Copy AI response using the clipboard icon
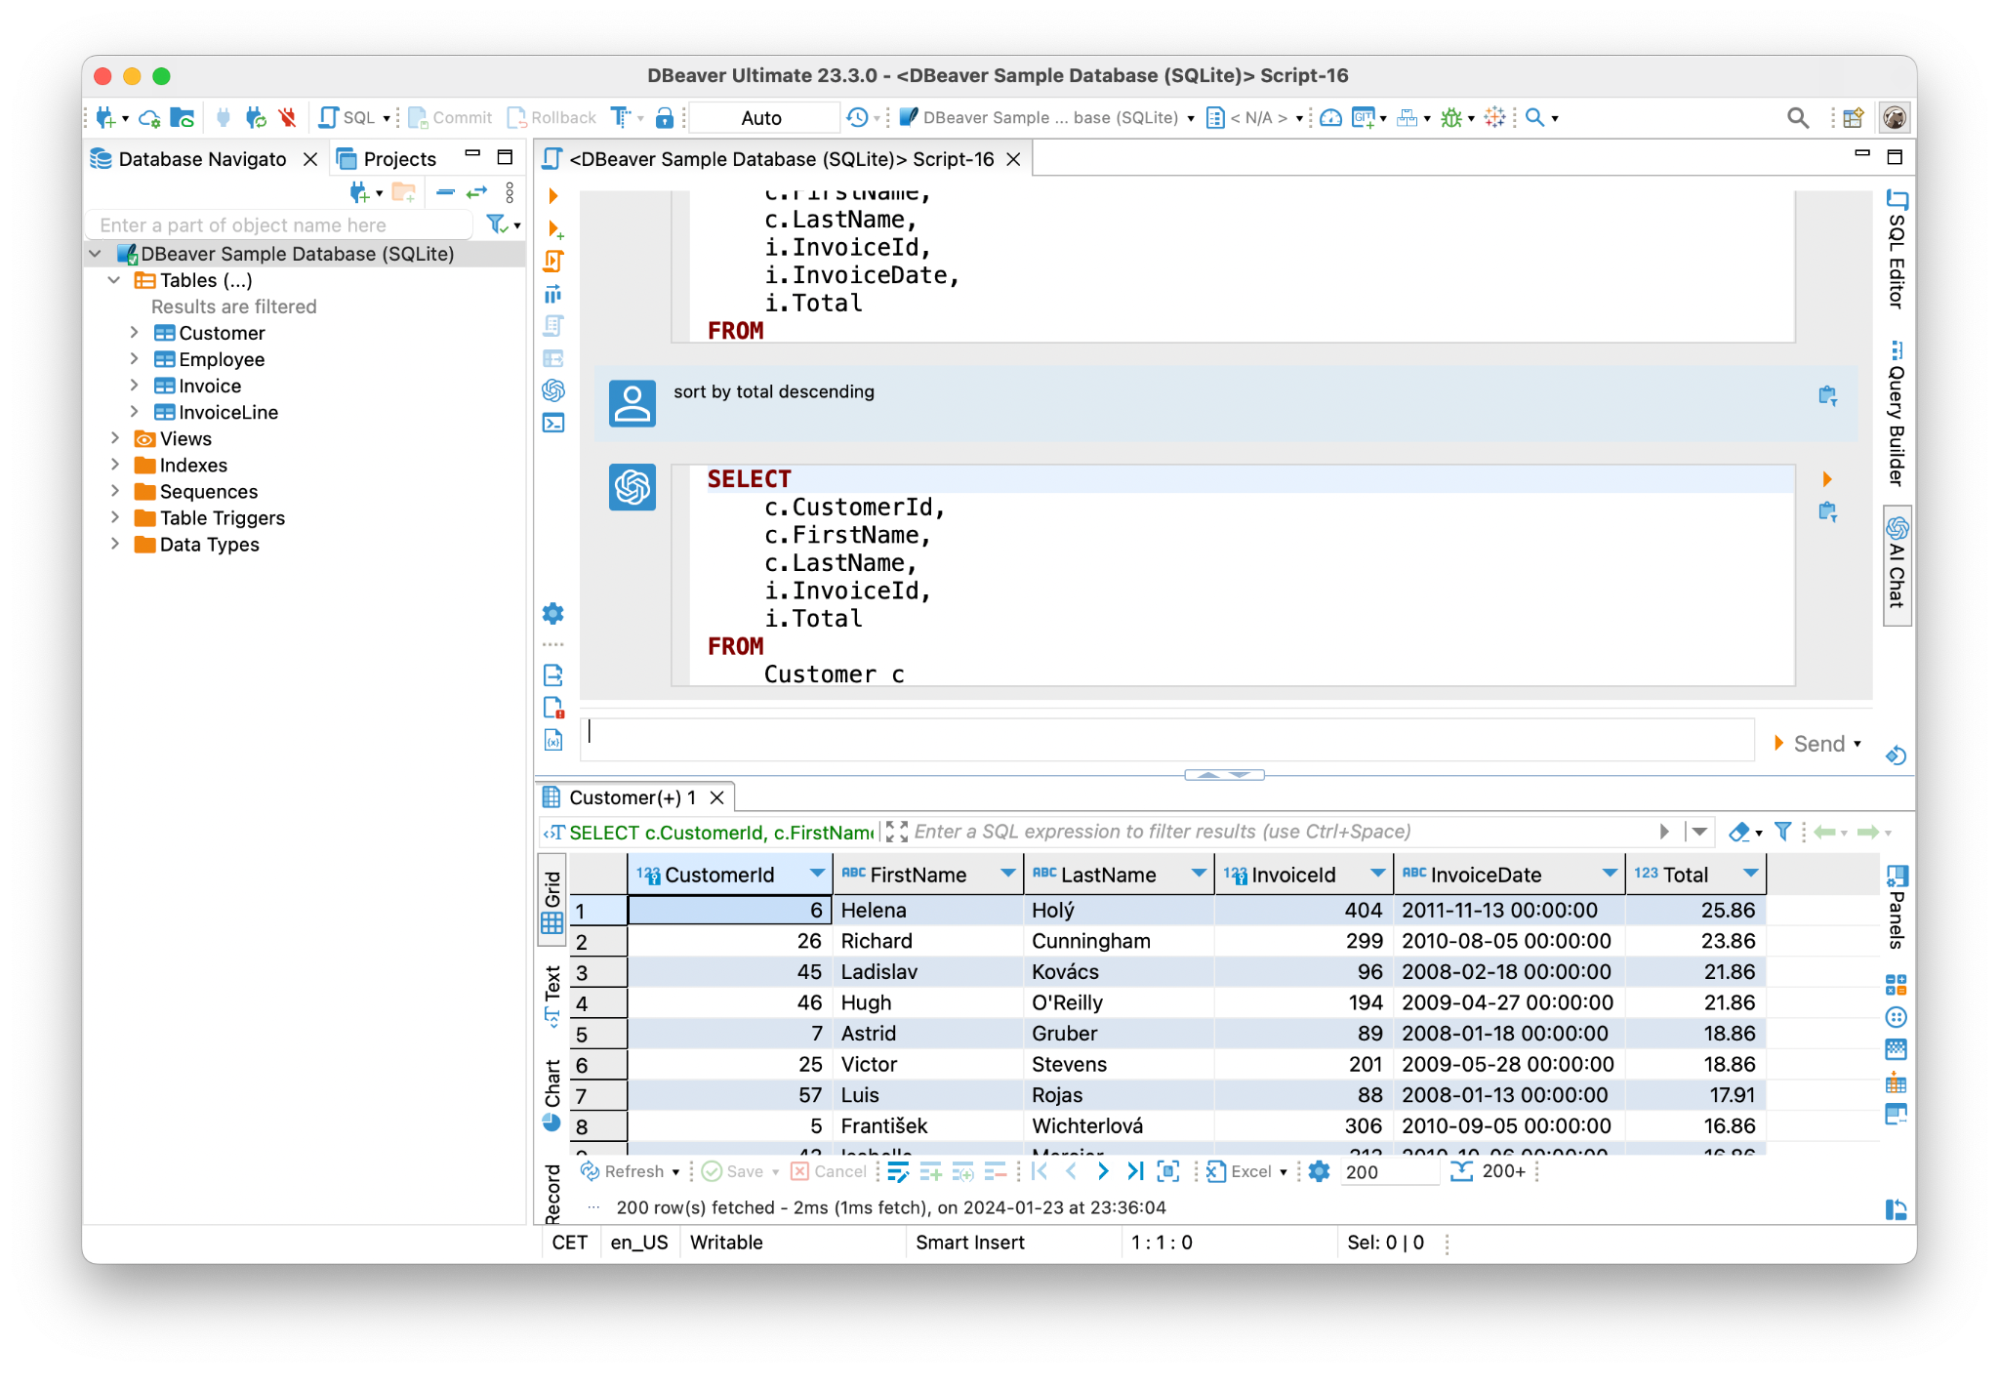Viewport: 1999px width, 1373px height. pos(1829,512)
